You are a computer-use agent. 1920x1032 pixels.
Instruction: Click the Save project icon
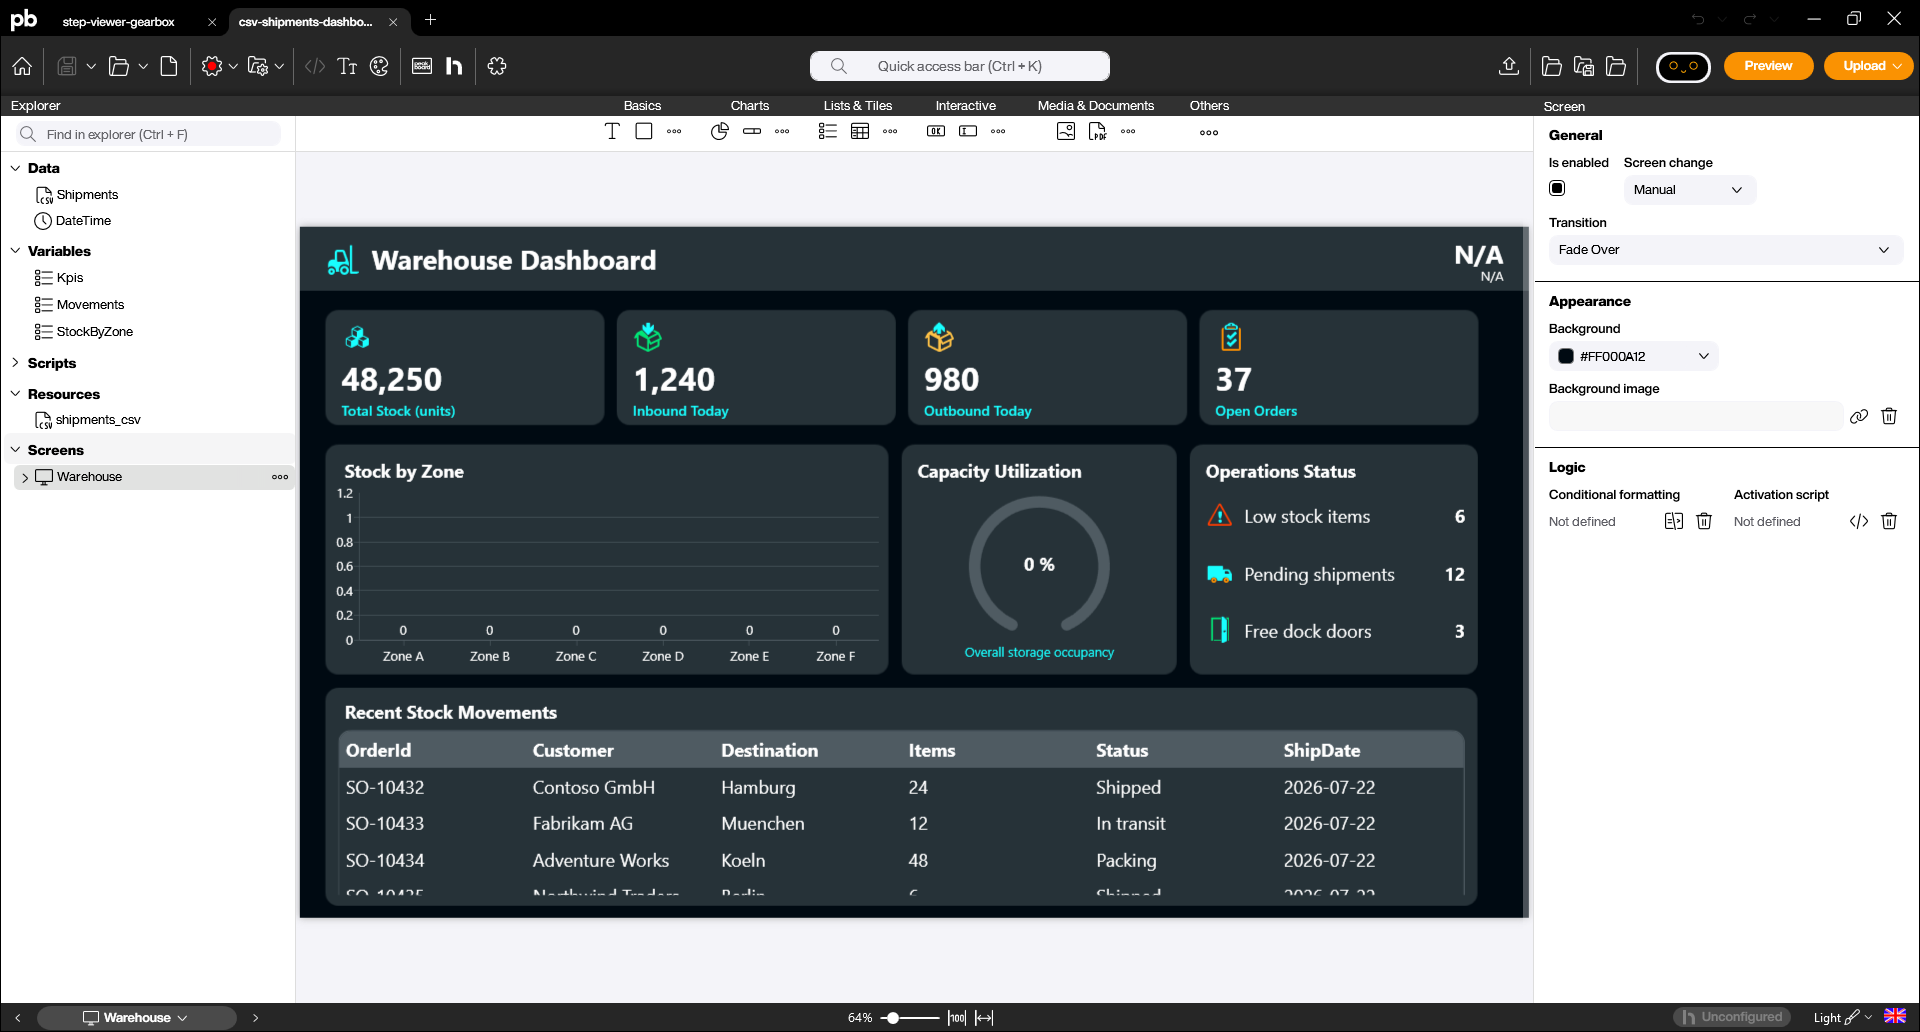[67, 66]
